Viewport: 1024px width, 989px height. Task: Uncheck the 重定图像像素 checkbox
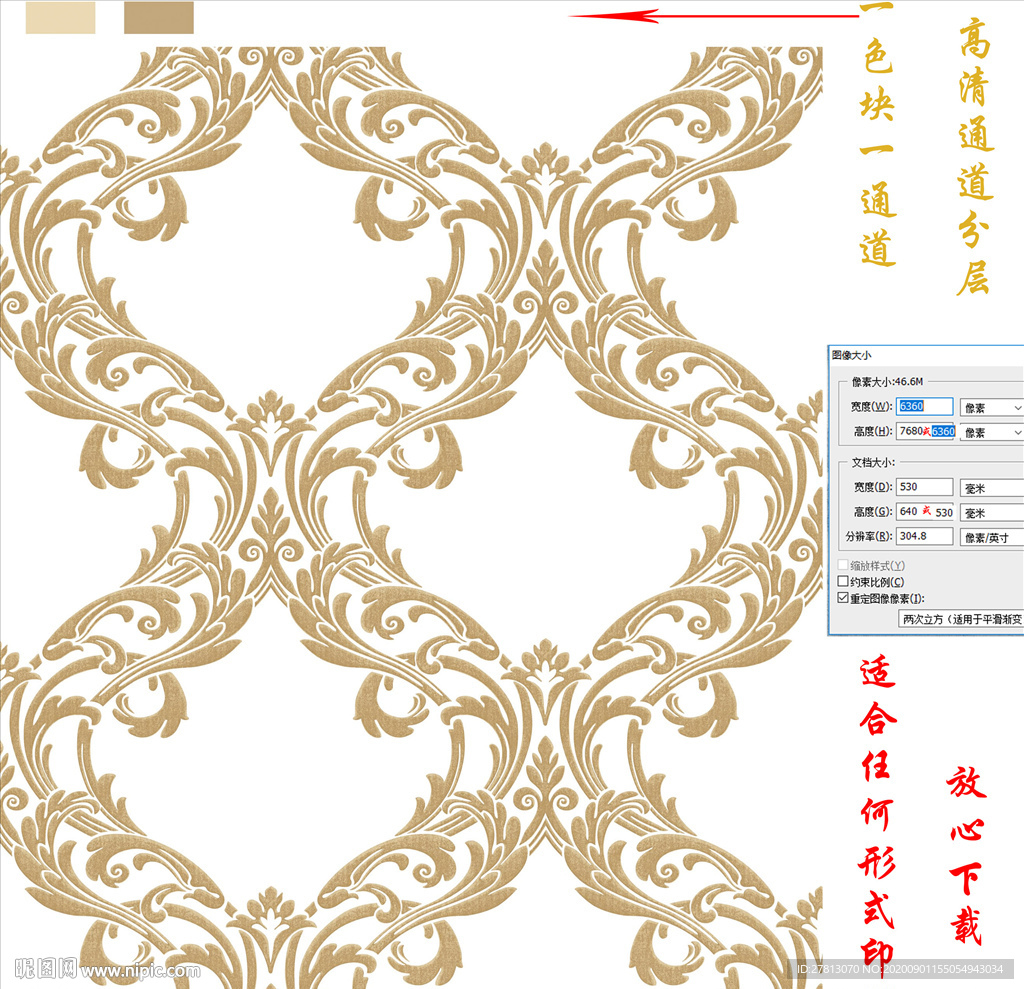click(843, 598)
